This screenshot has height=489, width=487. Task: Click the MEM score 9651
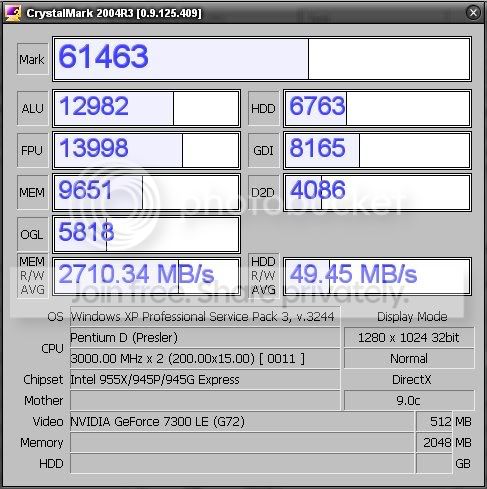pos(146,192)
